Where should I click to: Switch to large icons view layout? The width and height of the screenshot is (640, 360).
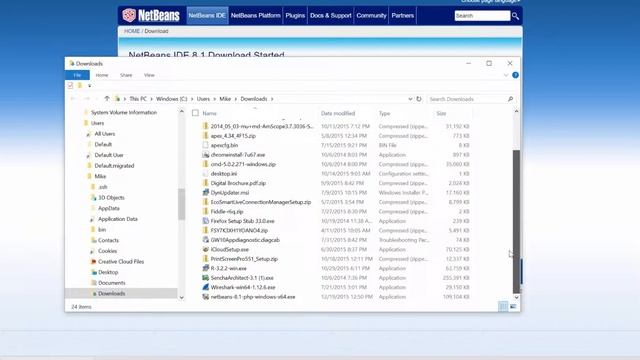tap(513, 306)
